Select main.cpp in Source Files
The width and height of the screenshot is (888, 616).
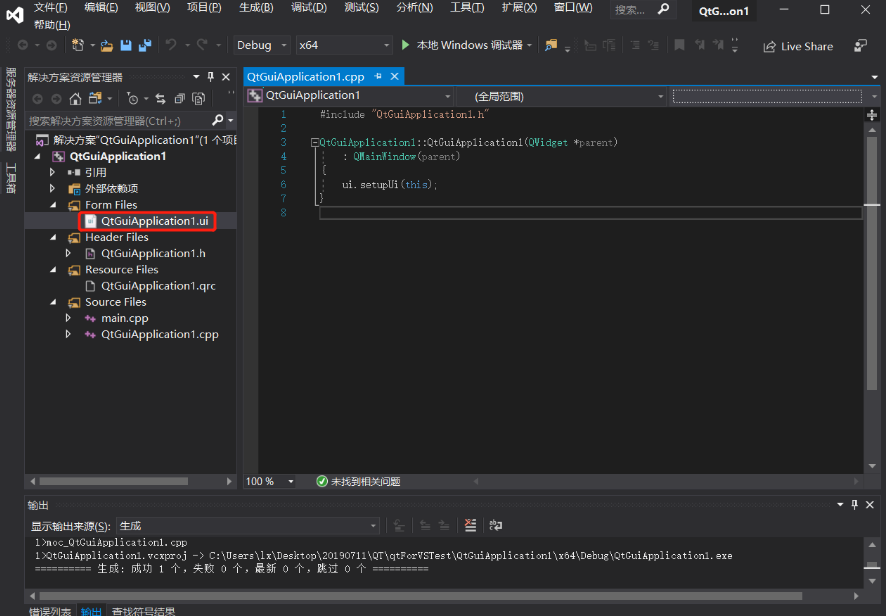tap(125, 318)
